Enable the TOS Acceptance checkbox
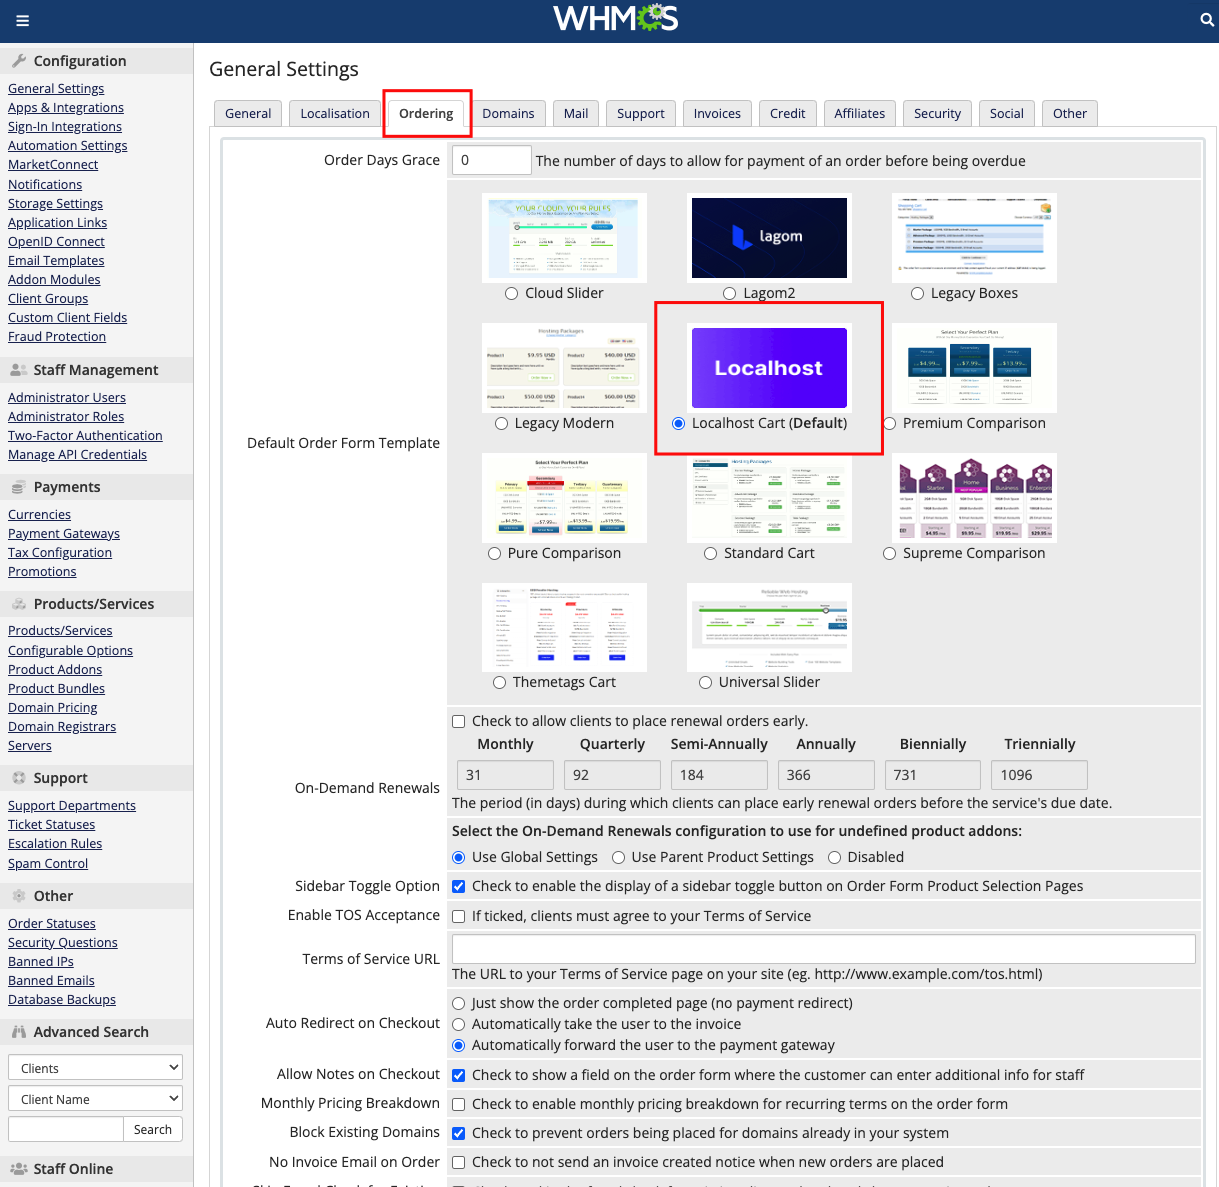 [459, 916]
